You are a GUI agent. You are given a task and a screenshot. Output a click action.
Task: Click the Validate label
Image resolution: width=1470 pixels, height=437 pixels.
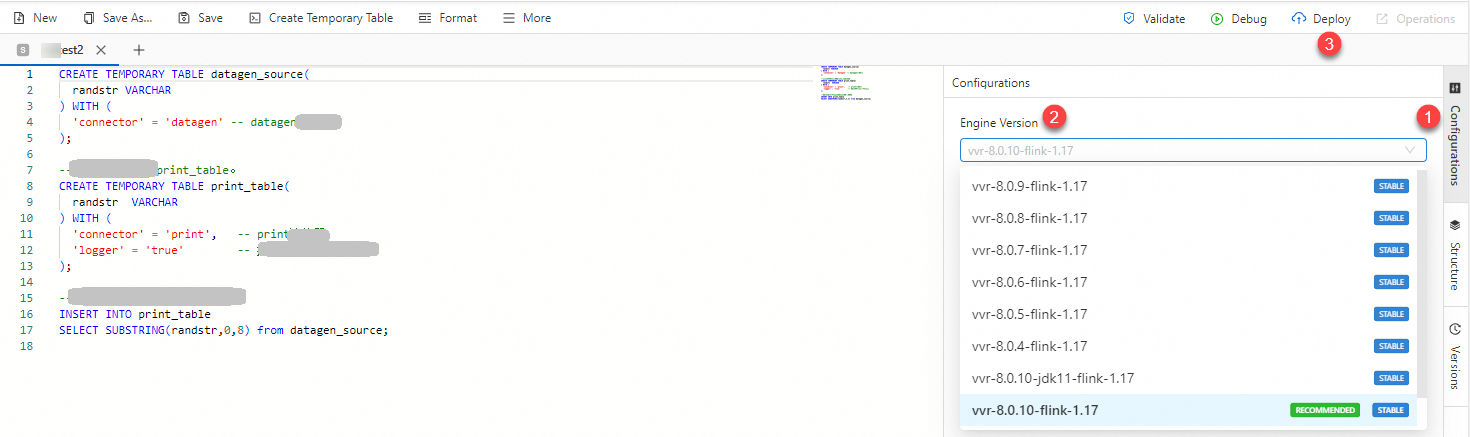point(1164,19)
